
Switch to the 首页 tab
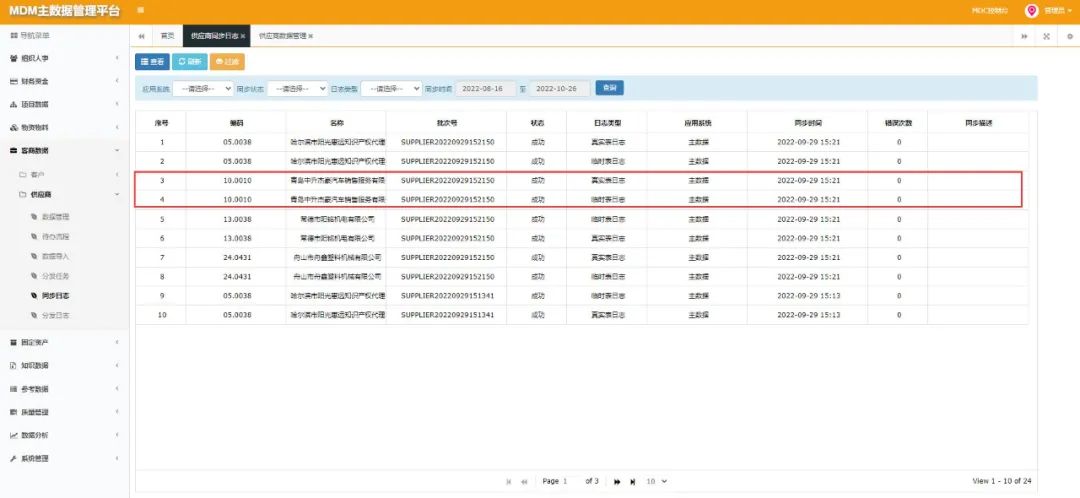click(x=167, y=36)
